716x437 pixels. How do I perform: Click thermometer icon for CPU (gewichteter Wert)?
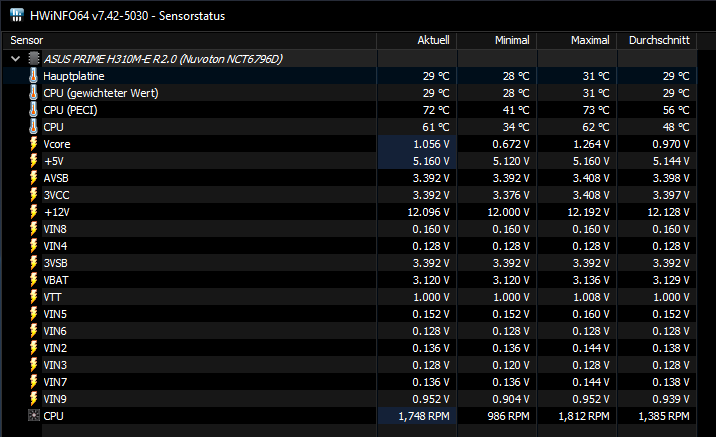click(33, 93)
